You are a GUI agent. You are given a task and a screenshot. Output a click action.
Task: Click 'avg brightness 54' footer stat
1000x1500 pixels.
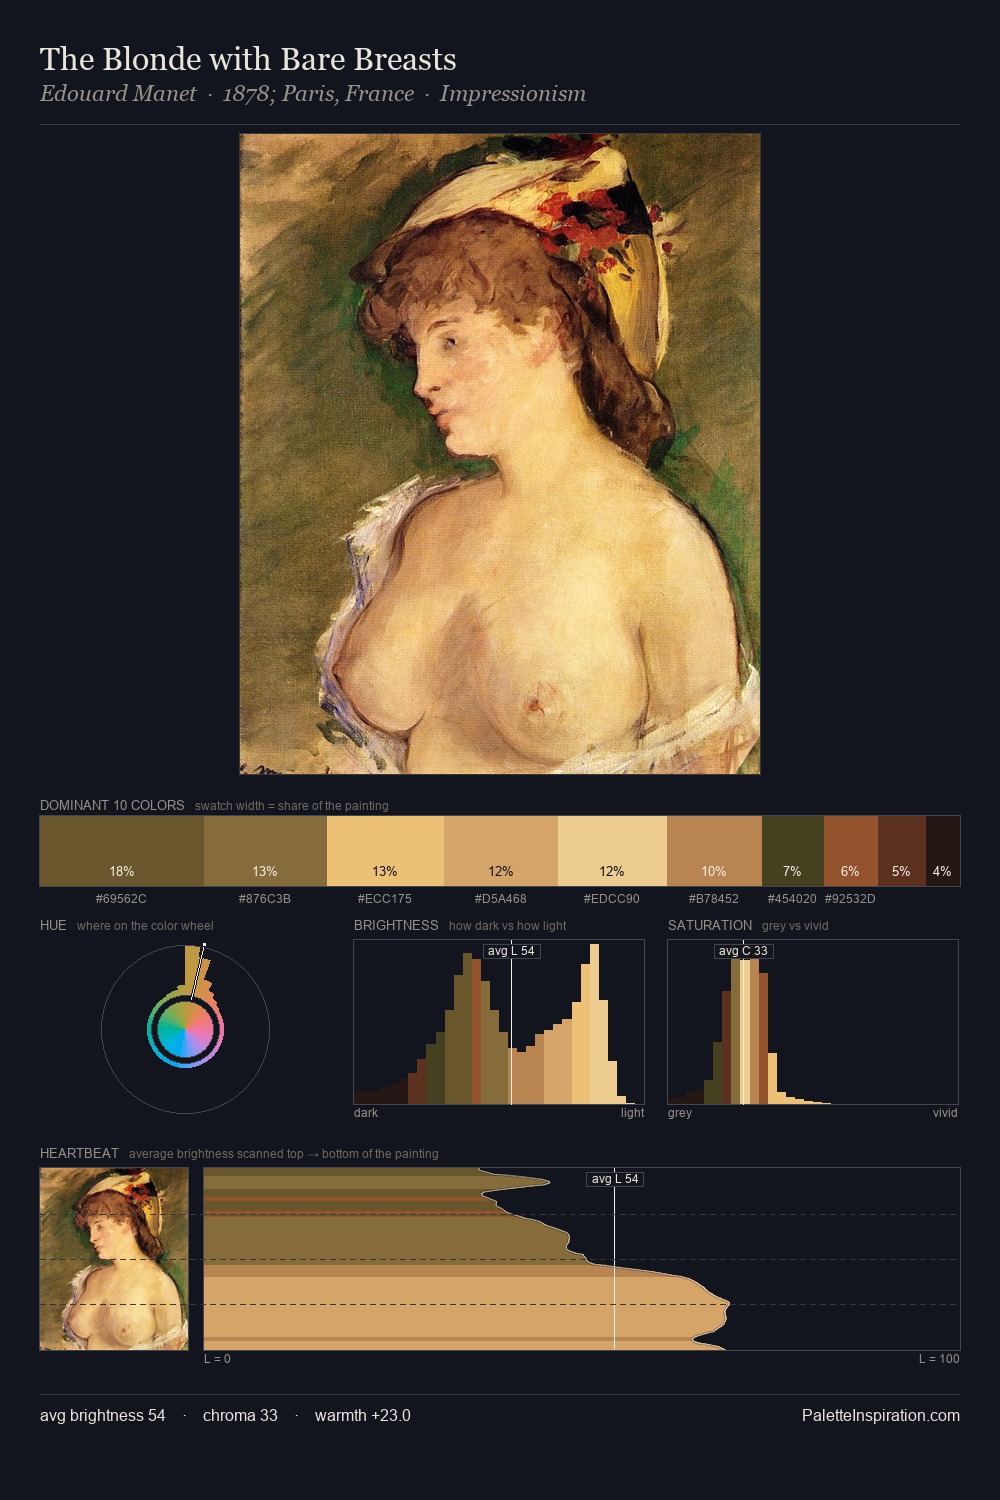point(103,1415)
